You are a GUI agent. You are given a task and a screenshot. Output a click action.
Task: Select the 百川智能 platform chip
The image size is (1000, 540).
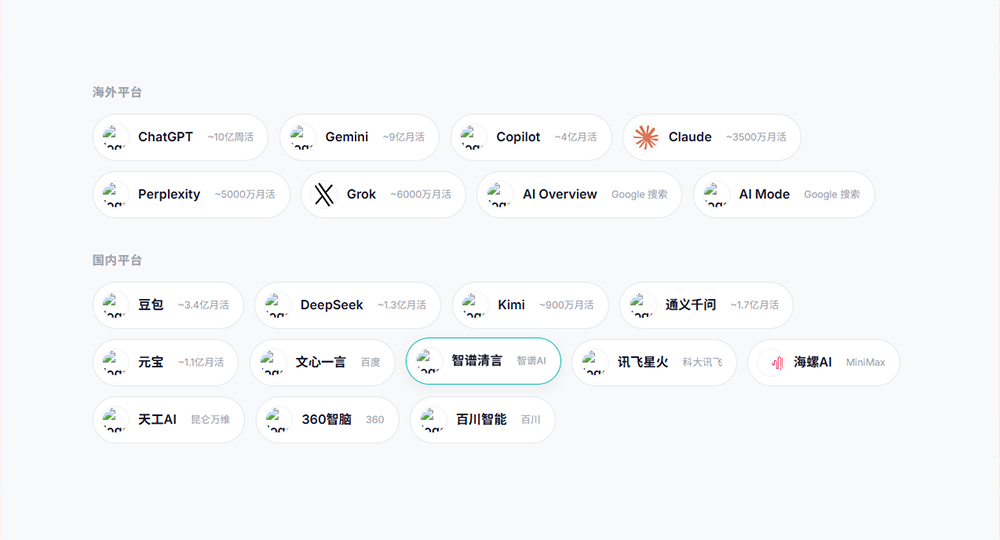pos(483,420)
